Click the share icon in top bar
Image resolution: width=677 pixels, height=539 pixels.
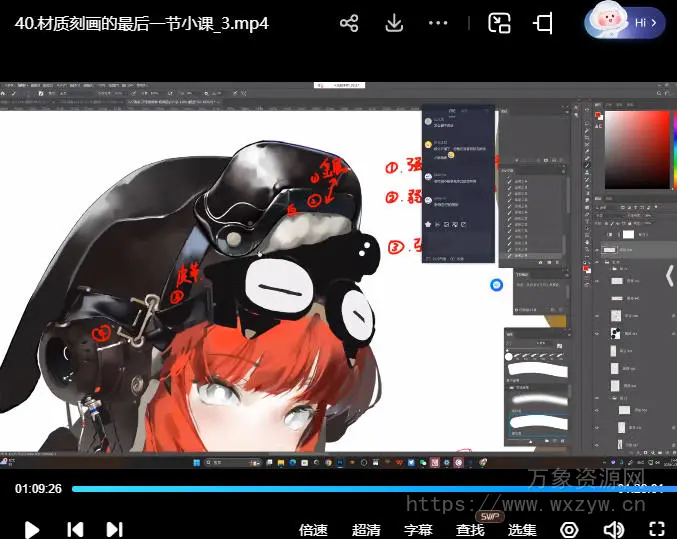[x=349, y=23]
